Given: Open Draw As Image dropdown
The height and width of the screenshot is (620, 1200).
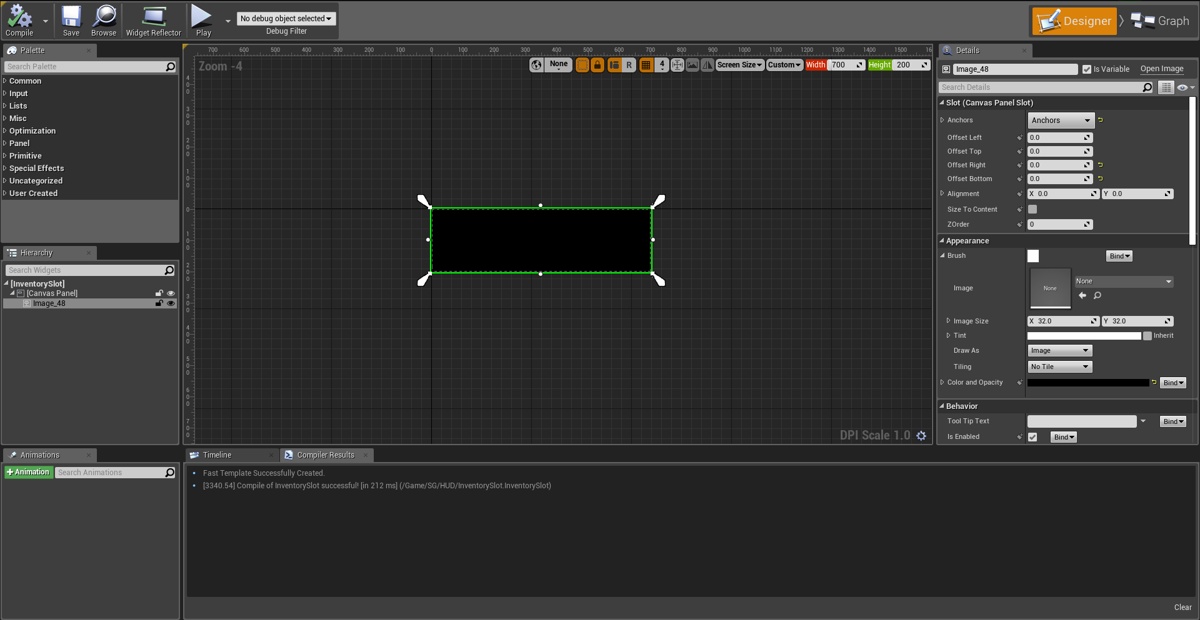Looking at the screenshot, I should pyautogui.click(x=1060, y=351).
